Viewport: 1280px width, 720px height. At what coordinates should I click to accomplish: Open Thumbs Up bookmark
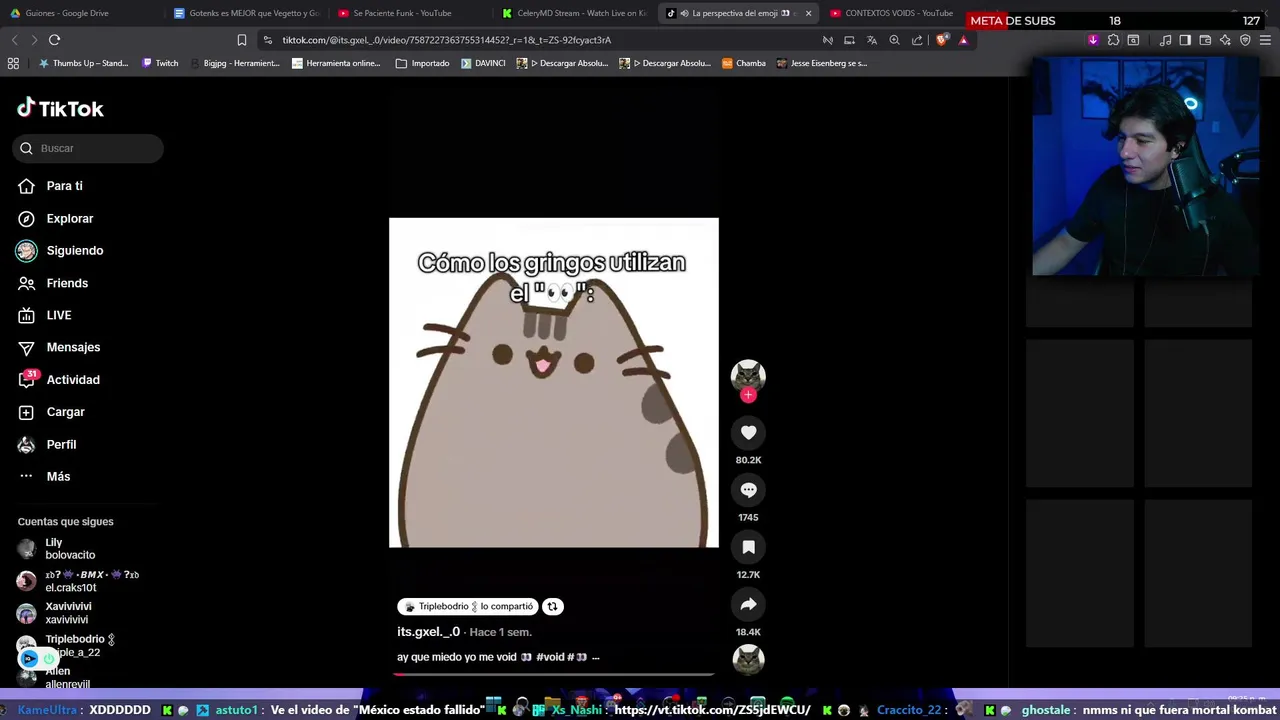click(x=83, y=63)
